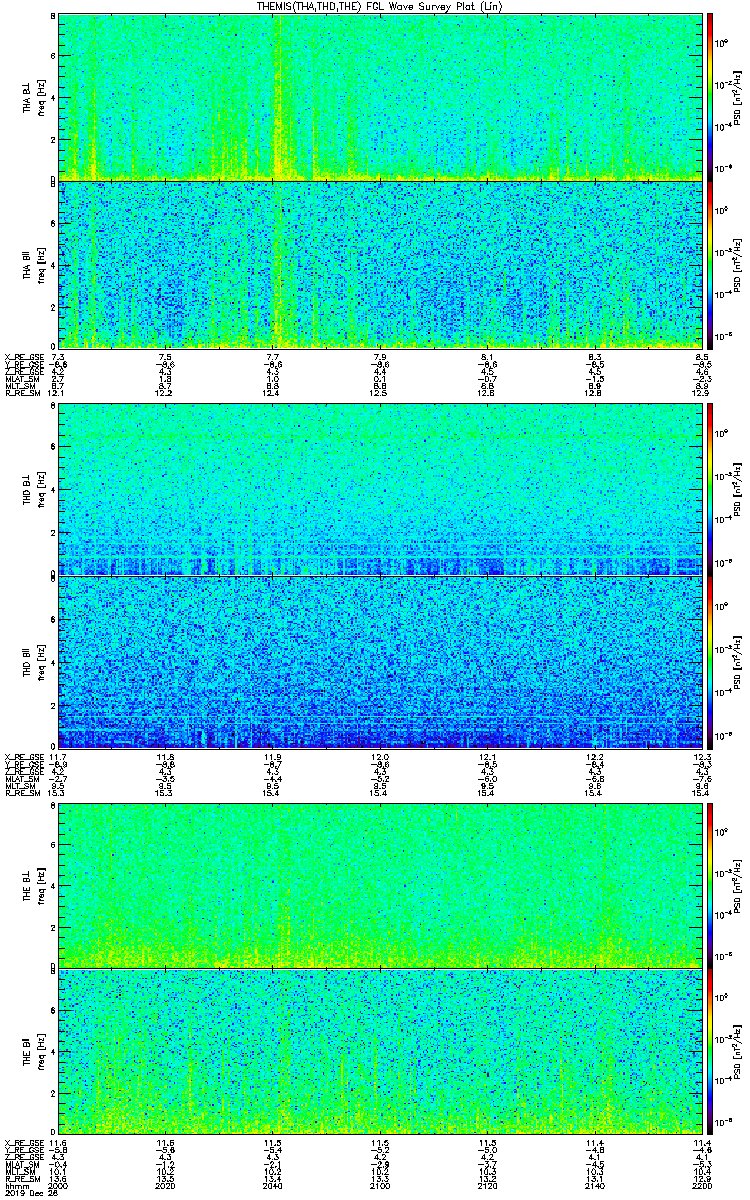This screenshot has height=1200, width=750.
Task: Click the 2019 Dec 28 date label
Action: 30,1194
